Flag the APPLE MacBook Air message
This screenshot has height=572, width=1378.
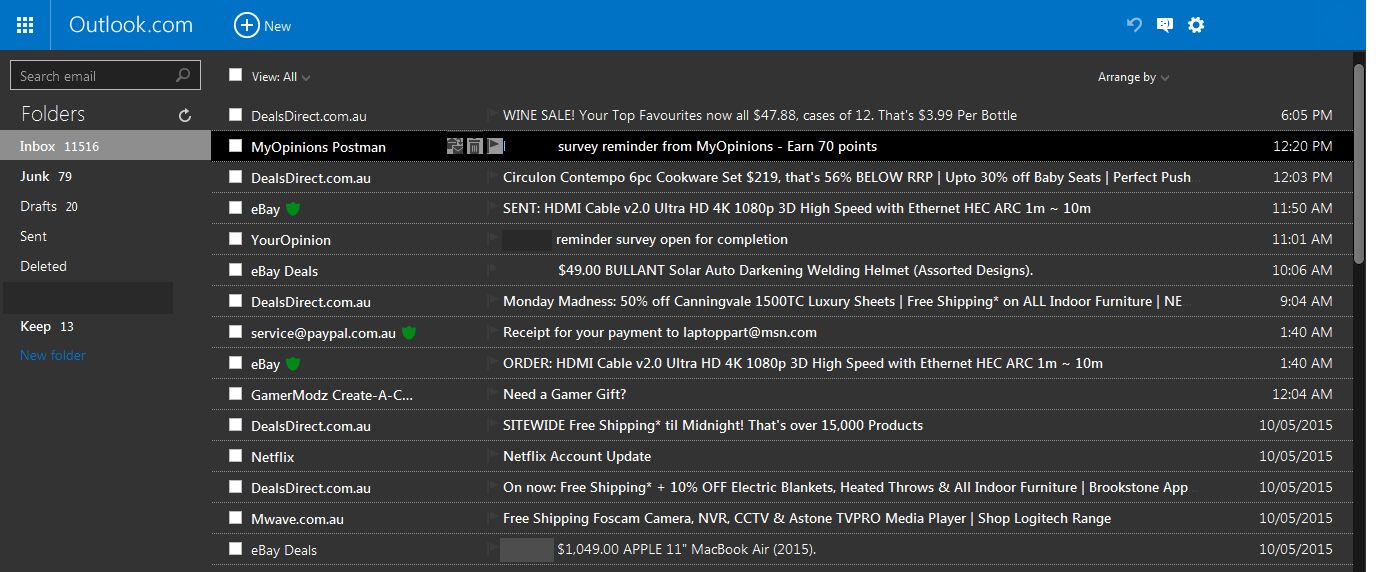[x=492, y=549]
